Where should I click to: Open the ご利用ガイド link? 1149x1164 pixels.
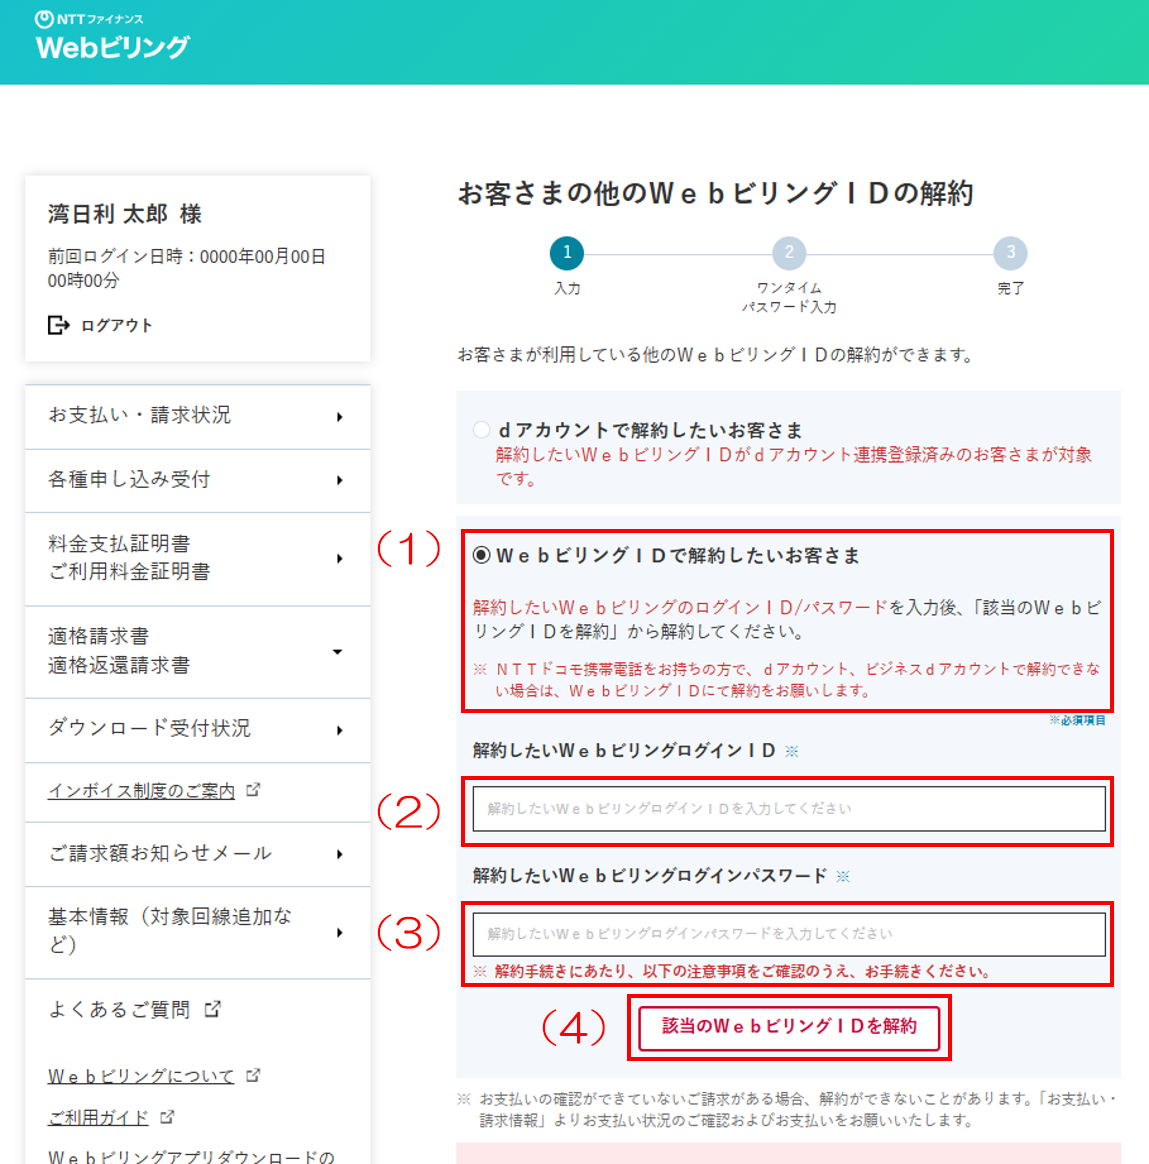(x=98, y=1117)
